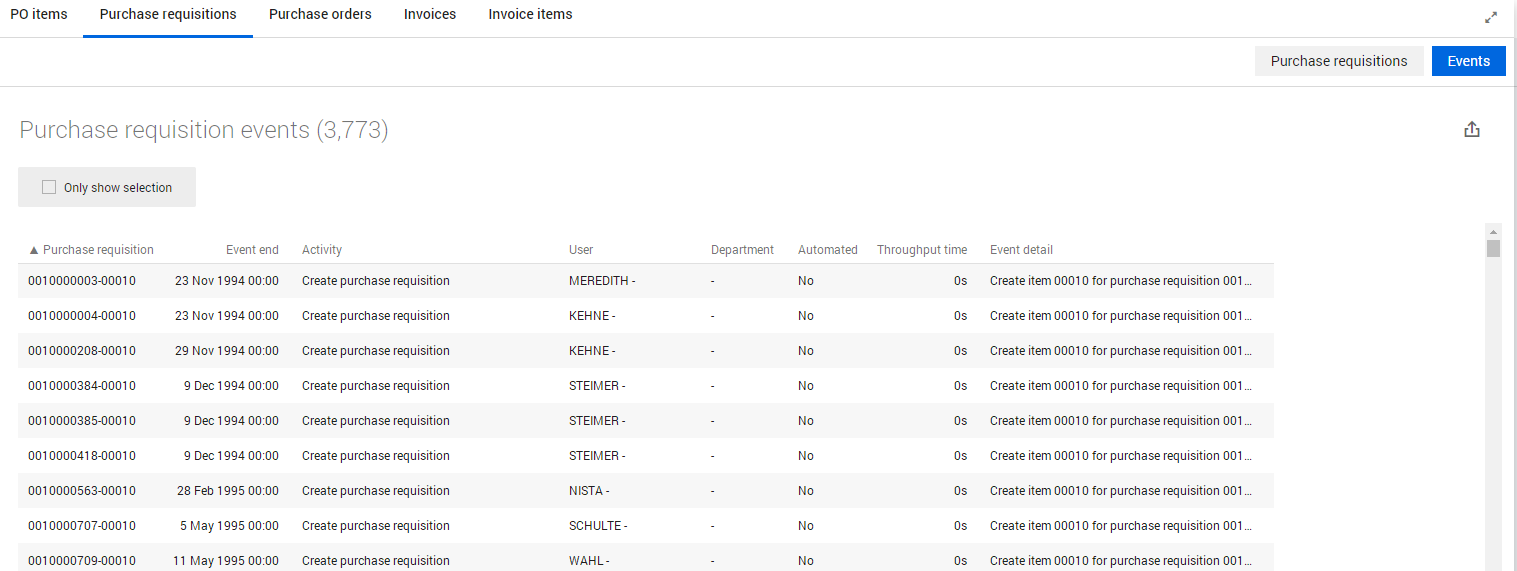Select the Invoice items tab
This screenshot has width=1517, height=571.
pyautogui.click(x=530, y=15)
